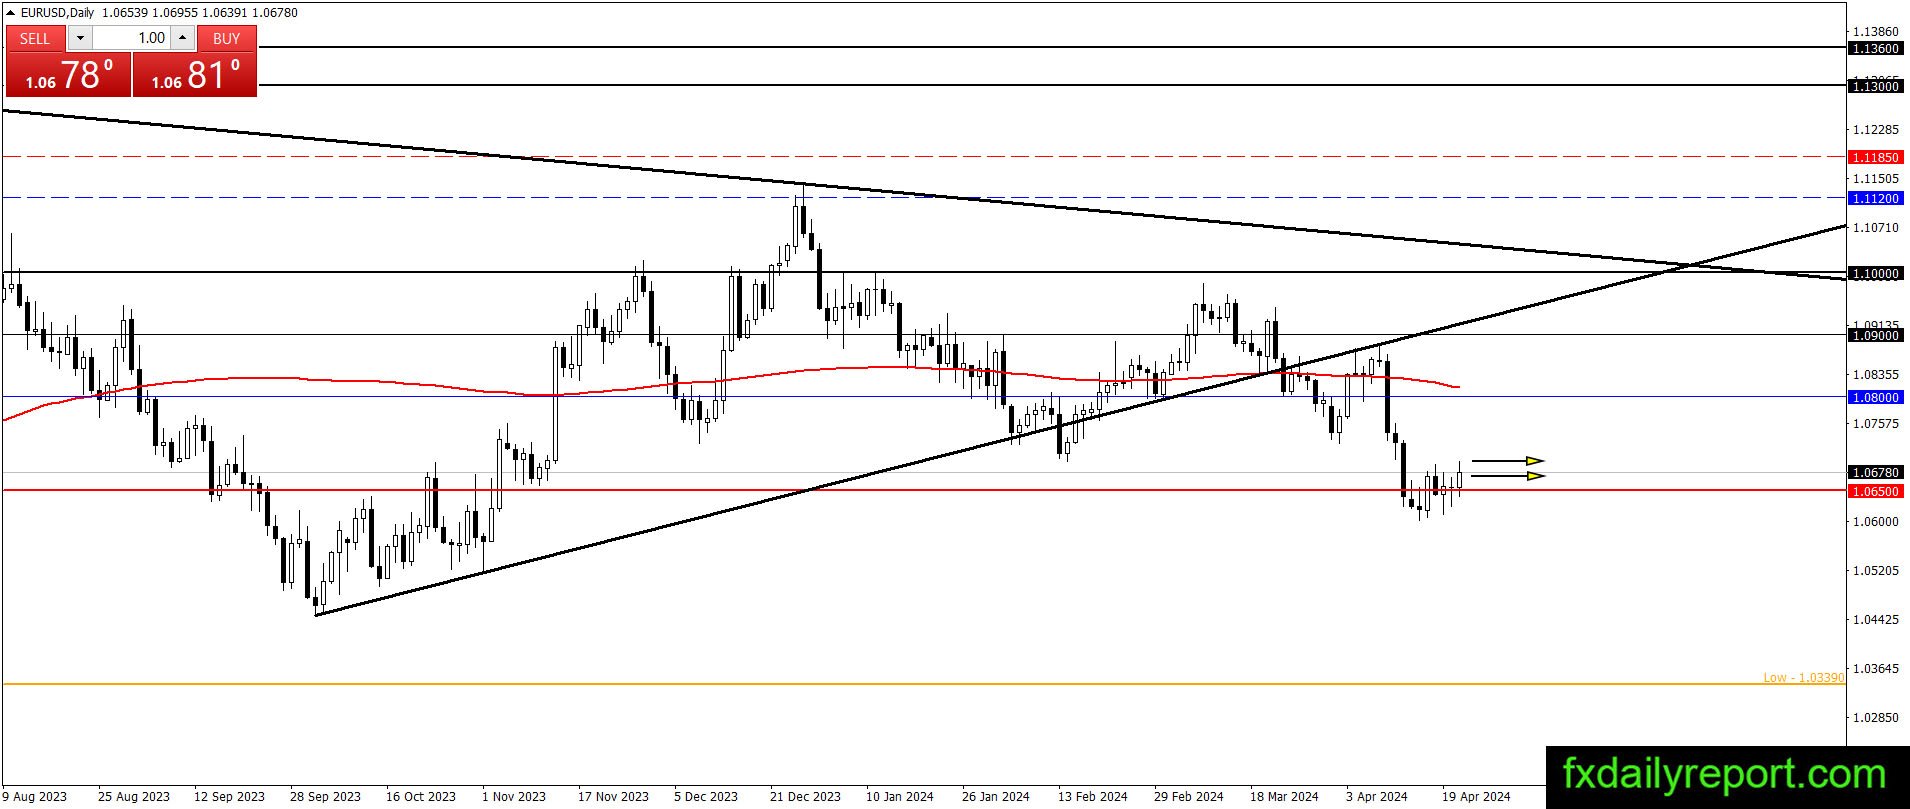Click the EURUSD,Daily chart title text
Viewport: 1910px width, 809px height.
57,13
